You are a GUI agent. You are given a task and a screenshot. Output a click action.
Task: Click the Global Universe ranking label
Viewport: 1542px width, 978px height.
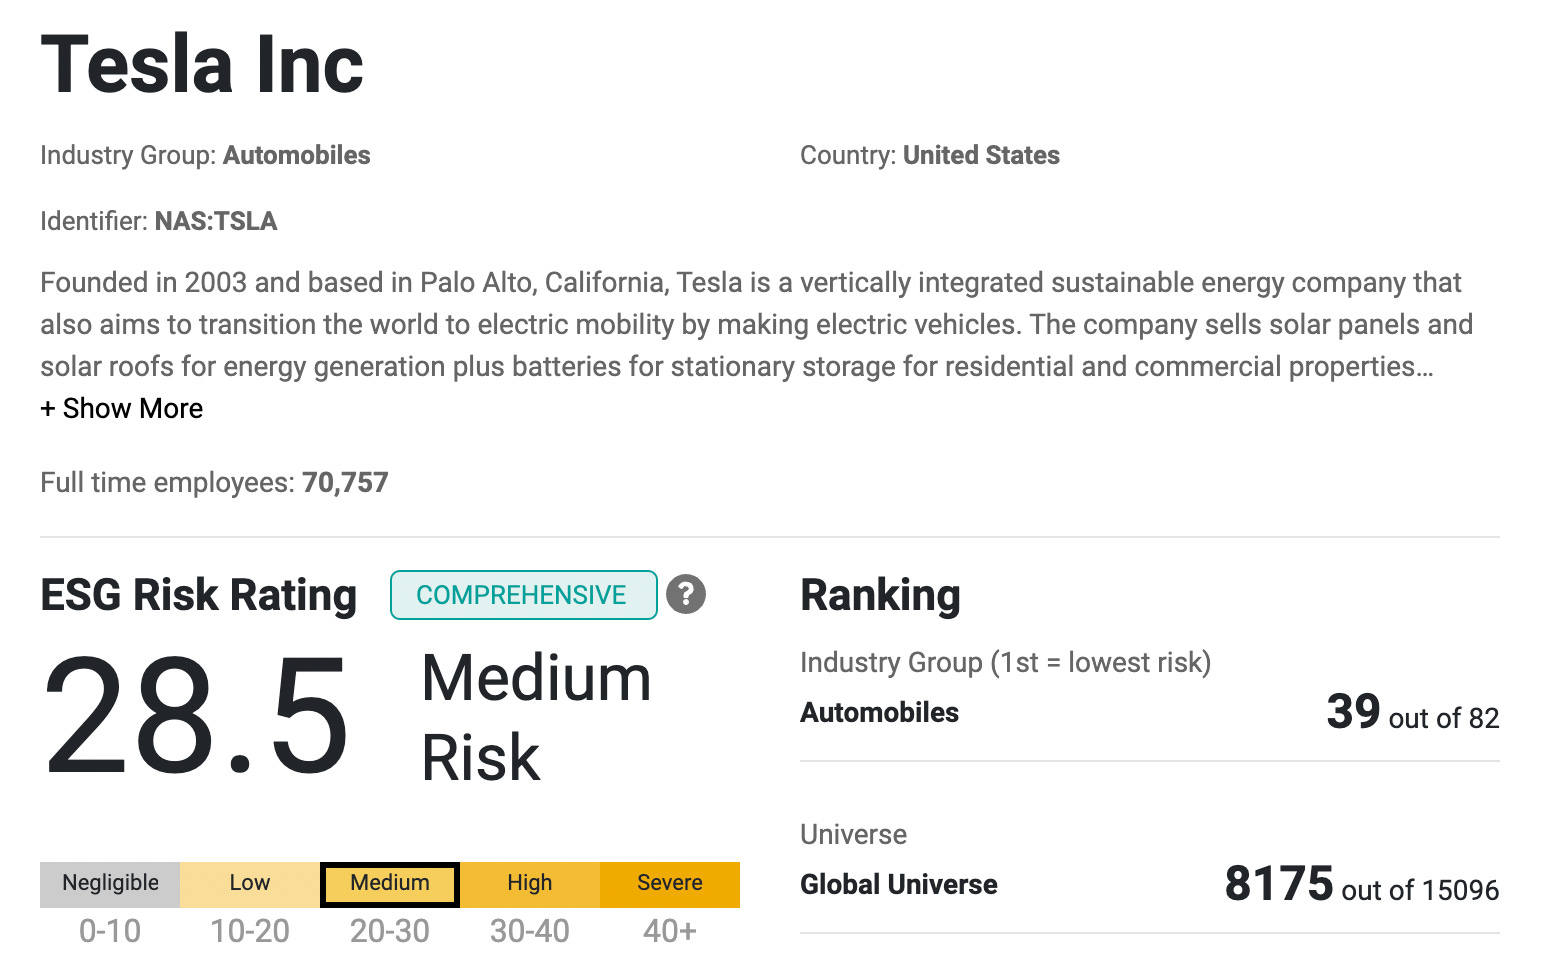pos(898,884)
